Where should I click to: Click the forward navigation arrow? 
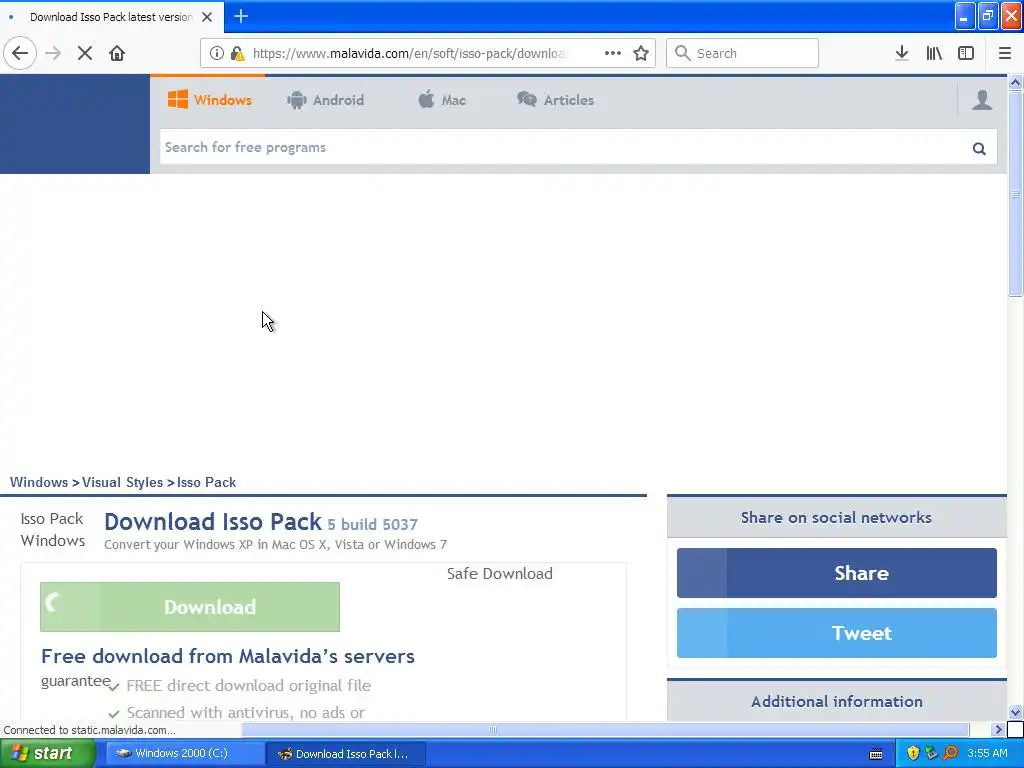53,53
